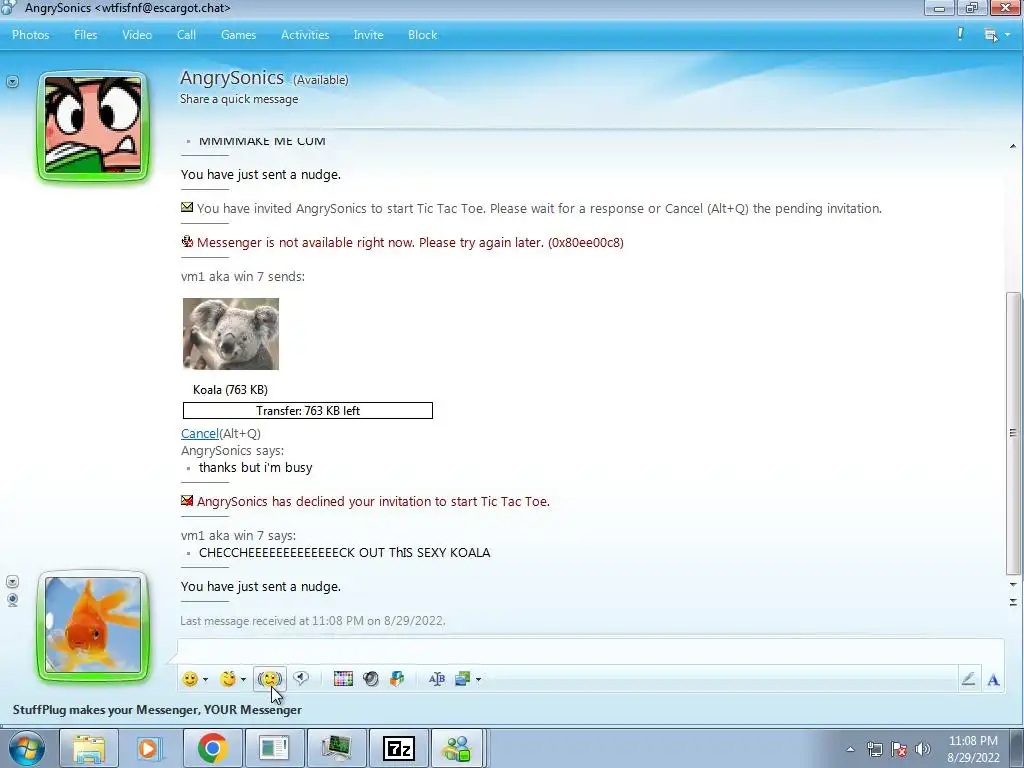Viewport: 1024px width, 768px height.
Task: Open the Call menu
Action: [x=186, y=35]
